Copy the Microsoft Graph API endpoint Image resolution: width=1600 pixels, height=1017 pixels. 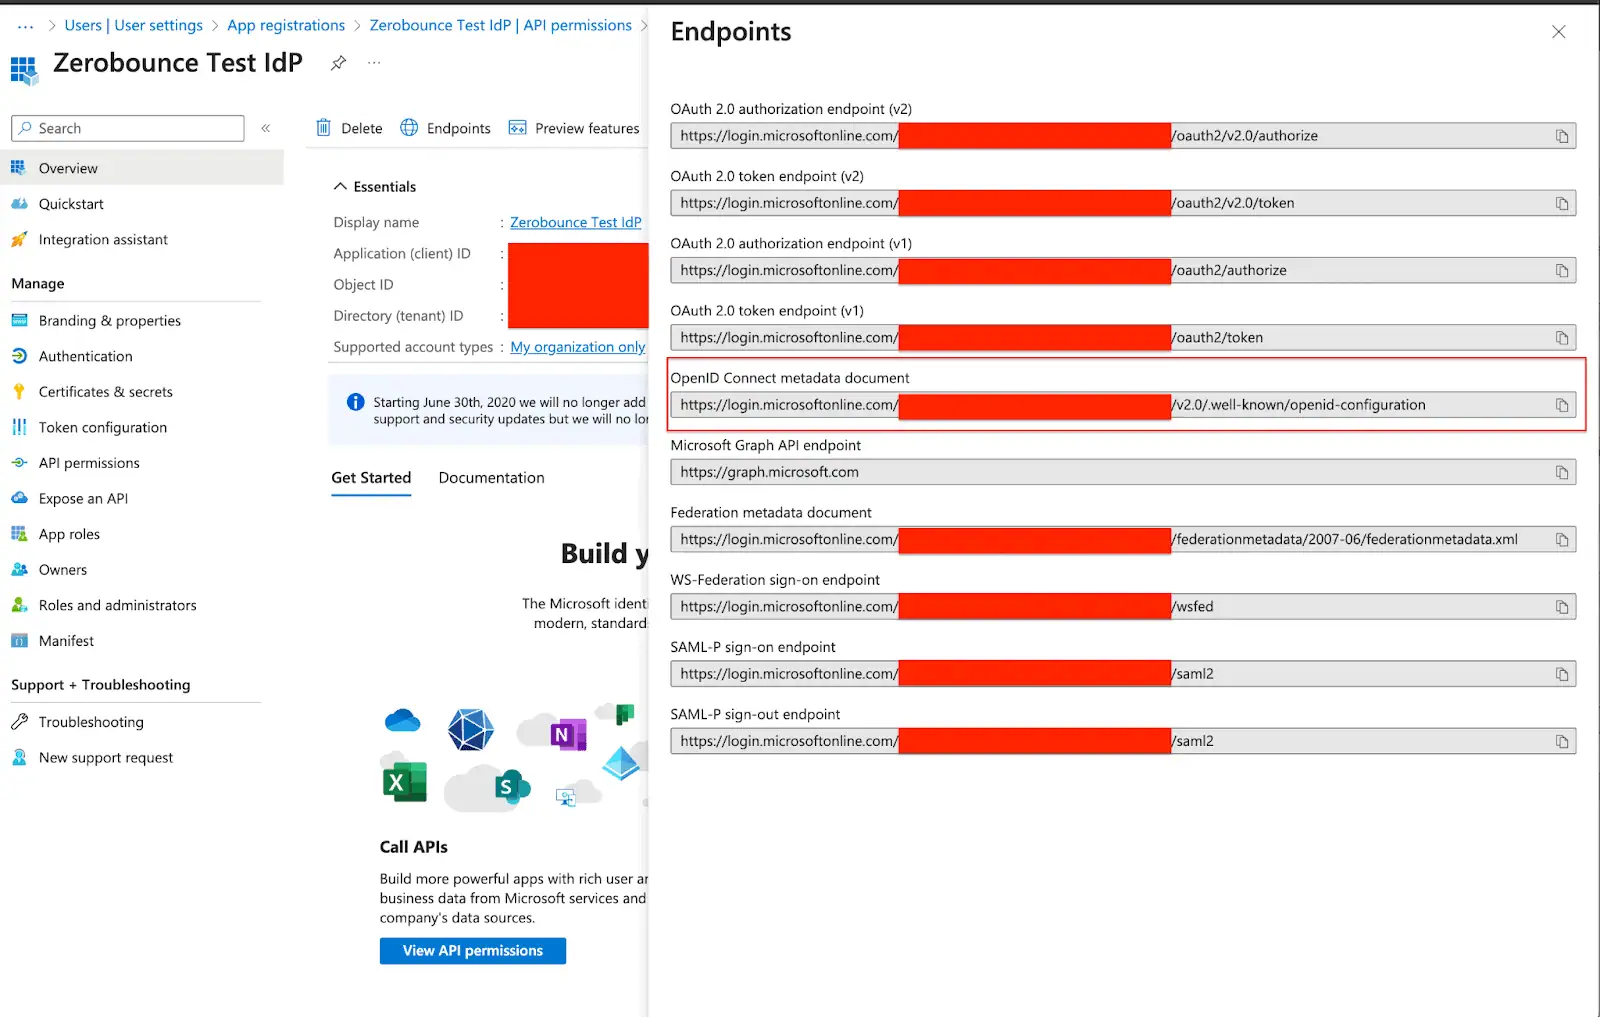(1560, 472)
